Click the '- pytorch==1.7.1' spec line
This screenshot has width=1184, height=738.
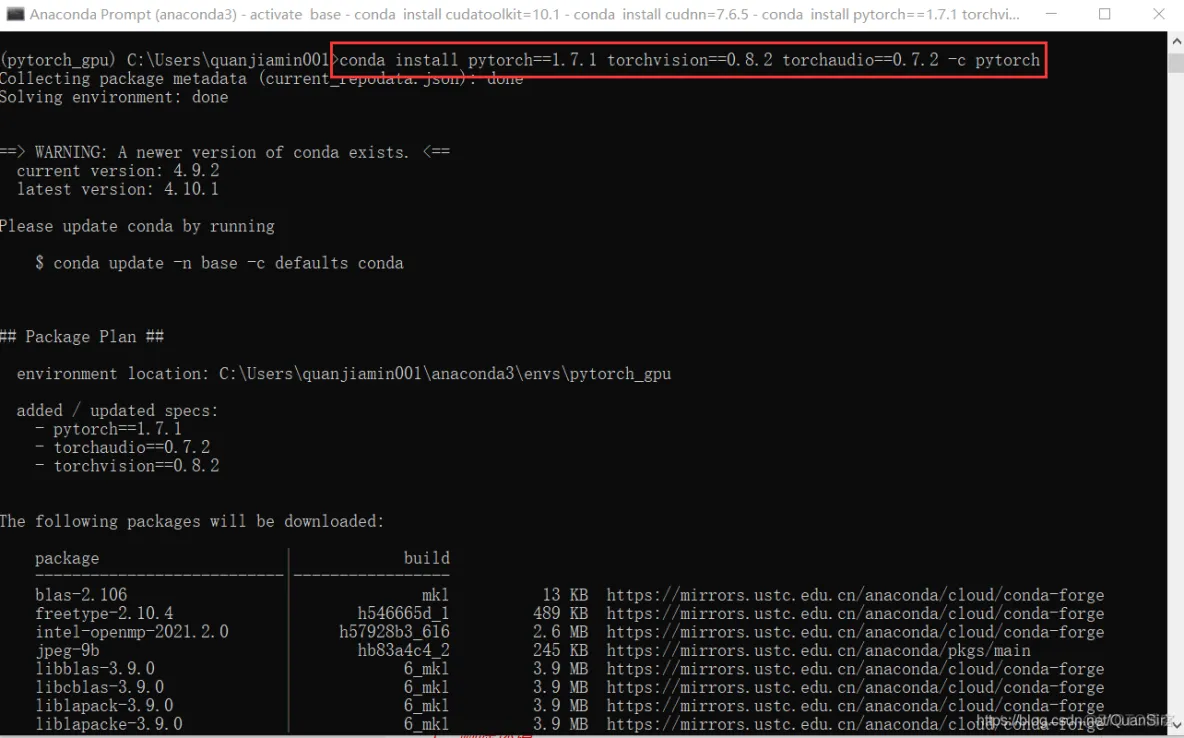pyautogui.click(x=108, y=428)
